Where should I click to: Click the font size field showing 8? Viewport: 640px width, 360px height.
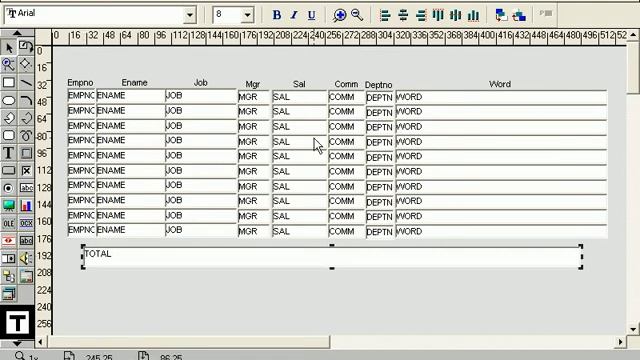(227, 15)
